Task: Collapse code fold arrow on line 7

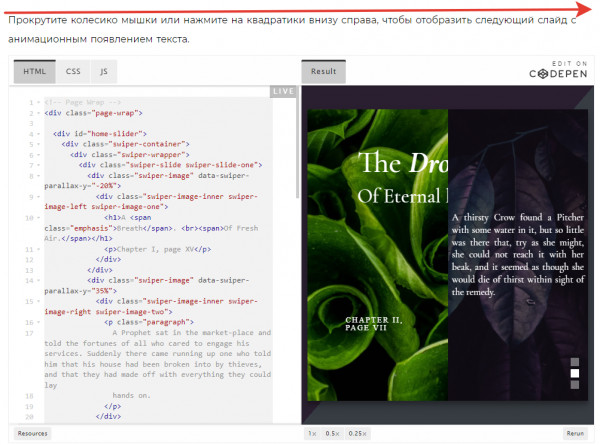Action: (38, 165)
